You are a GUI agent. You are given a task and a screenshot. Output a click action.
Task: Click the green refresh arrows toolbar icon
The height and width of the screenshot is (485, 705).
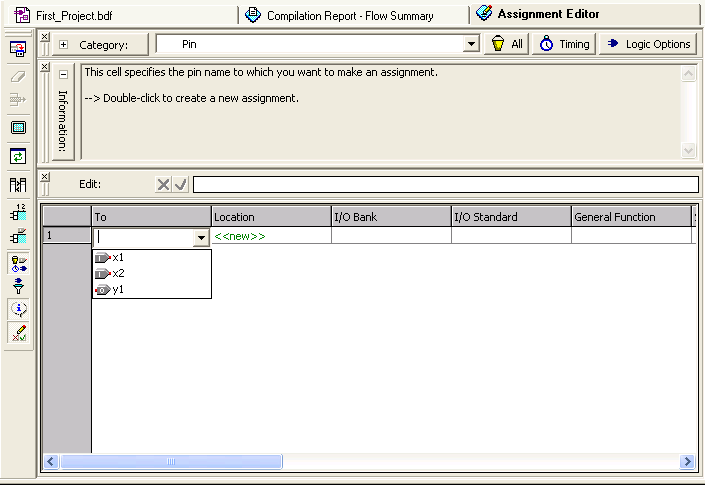coord(18,156)
